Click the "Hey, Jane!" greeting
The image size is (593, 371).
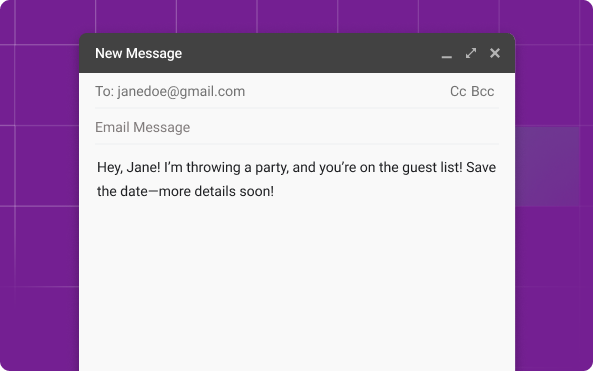[129, 168]
